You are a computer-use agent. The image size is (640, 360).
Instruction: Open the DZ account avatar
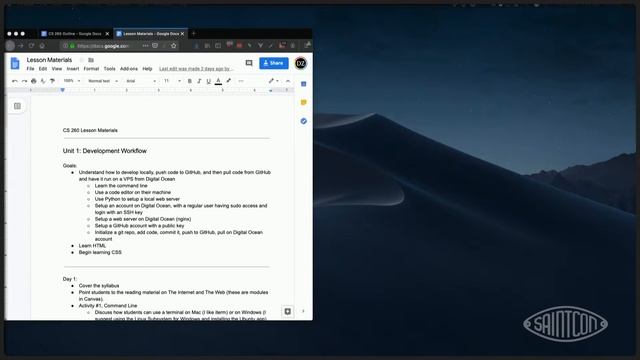pyautogui.click(x=300, y=63)
